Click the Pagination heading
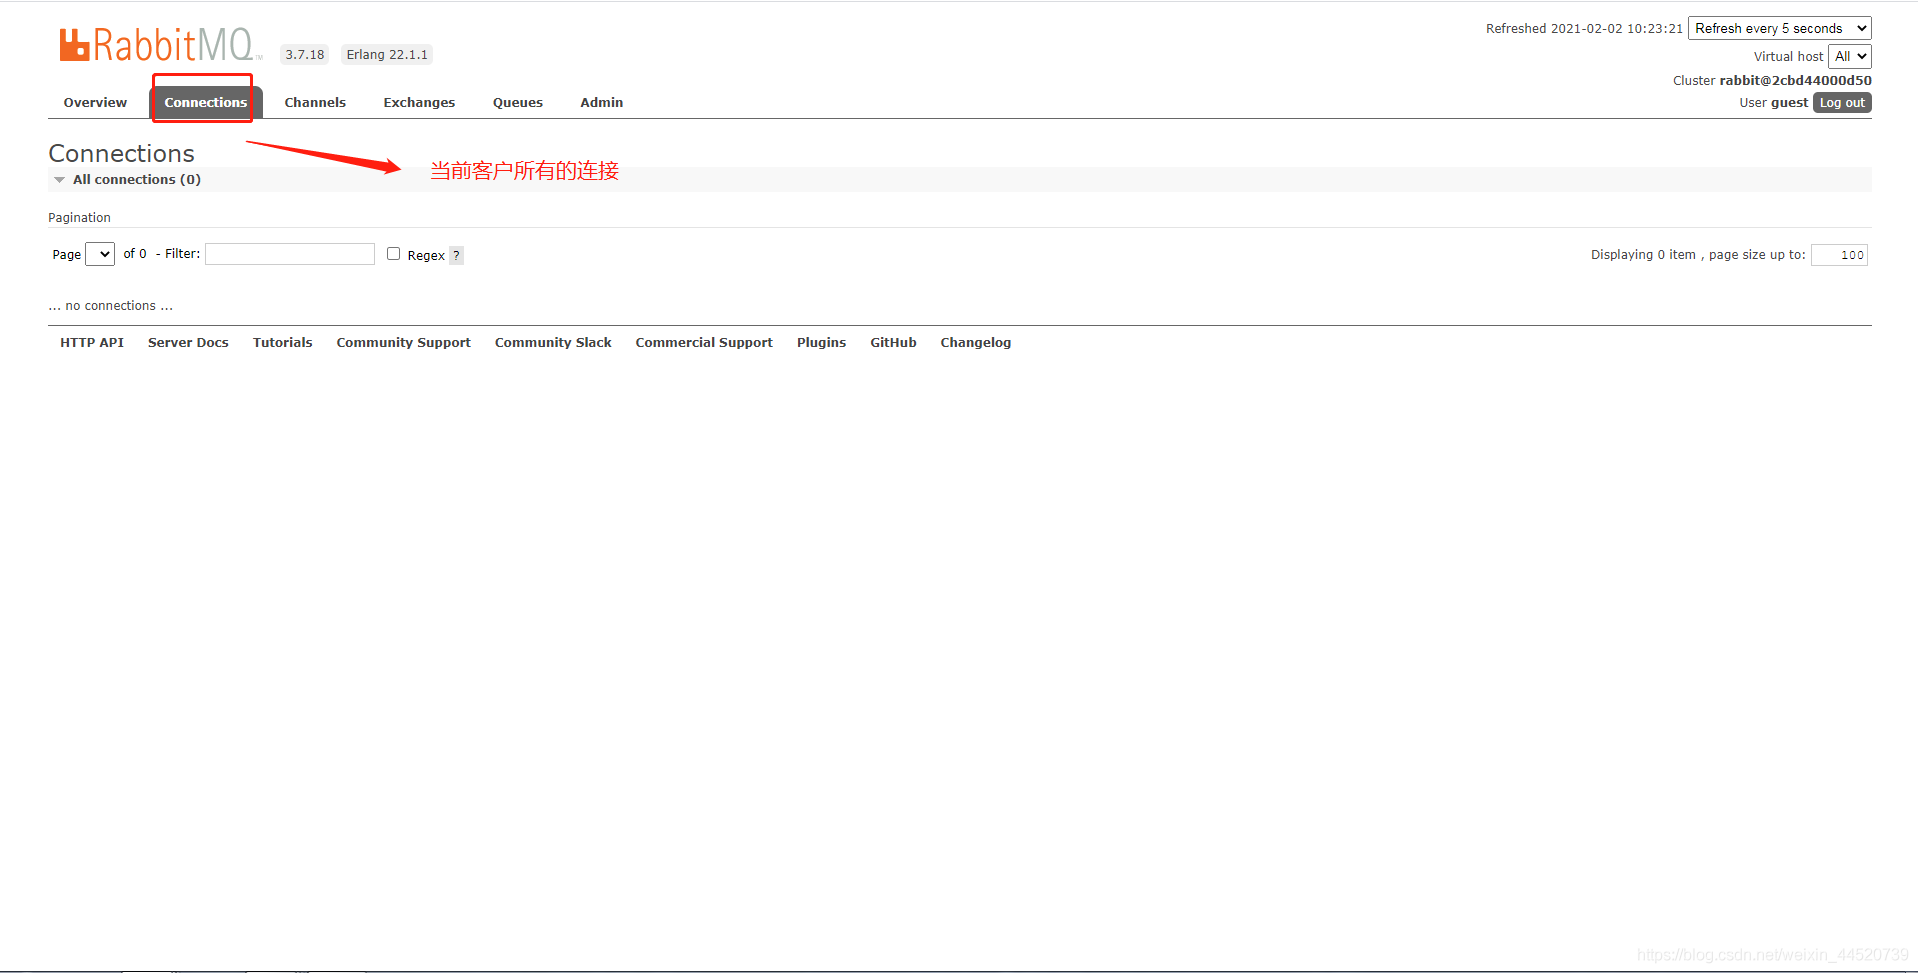This screenshot has width=1918, height=973. coord(79,217)
